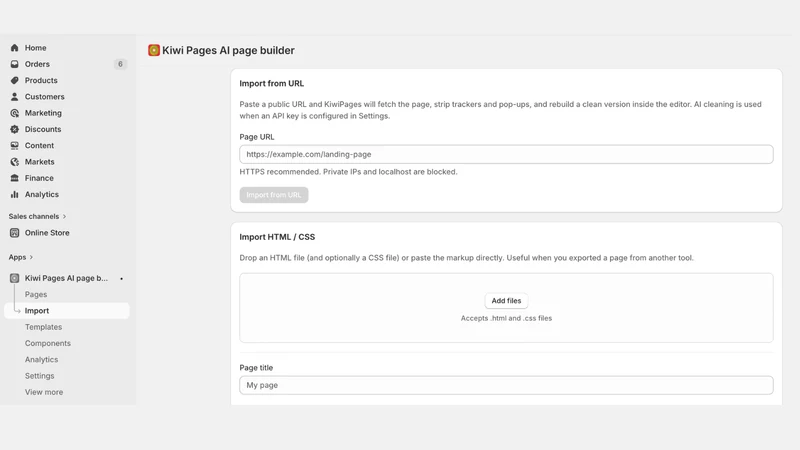Select the Import sub-item
This screenshot has width=800, height=450.
(x=67, y=311)
